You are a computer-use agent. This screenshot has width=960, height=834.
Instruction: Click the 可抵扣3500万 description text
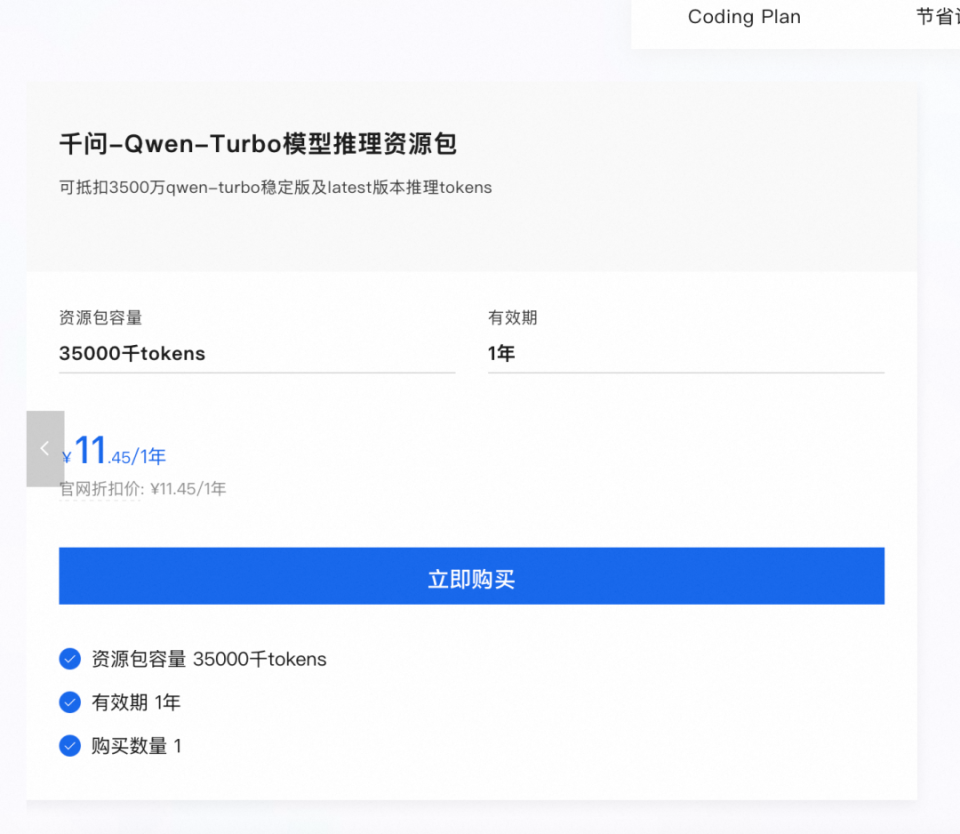pyautogui.click(x=274, y=187)
